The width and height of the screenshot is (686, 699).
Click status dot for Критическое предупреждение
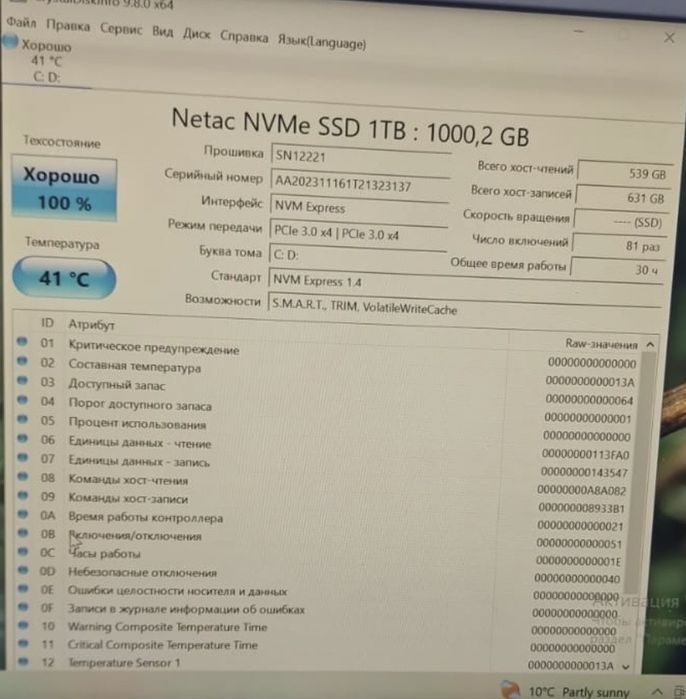pyautogui.click(x=22, y=341)
